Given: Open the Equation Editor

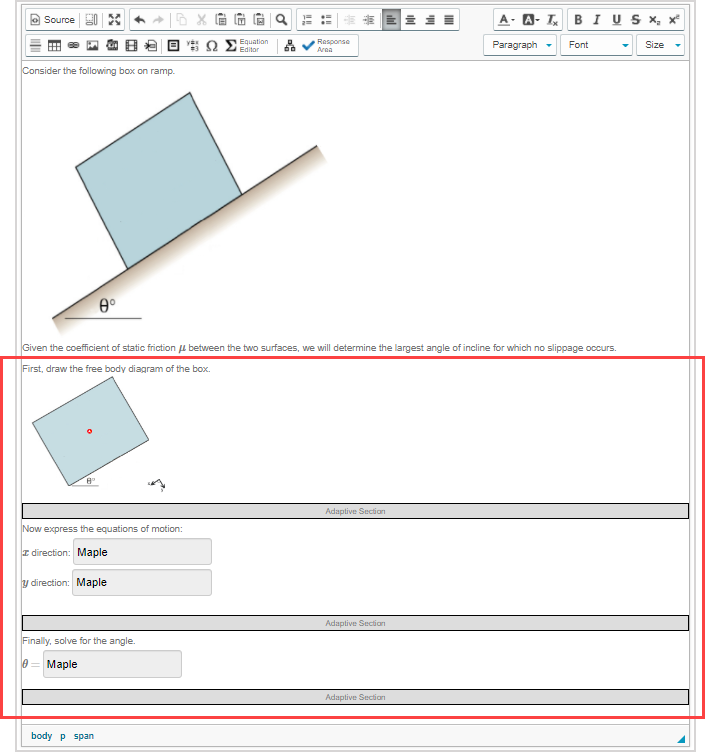Looking at the screenshot, I should [x=246, y=46].
